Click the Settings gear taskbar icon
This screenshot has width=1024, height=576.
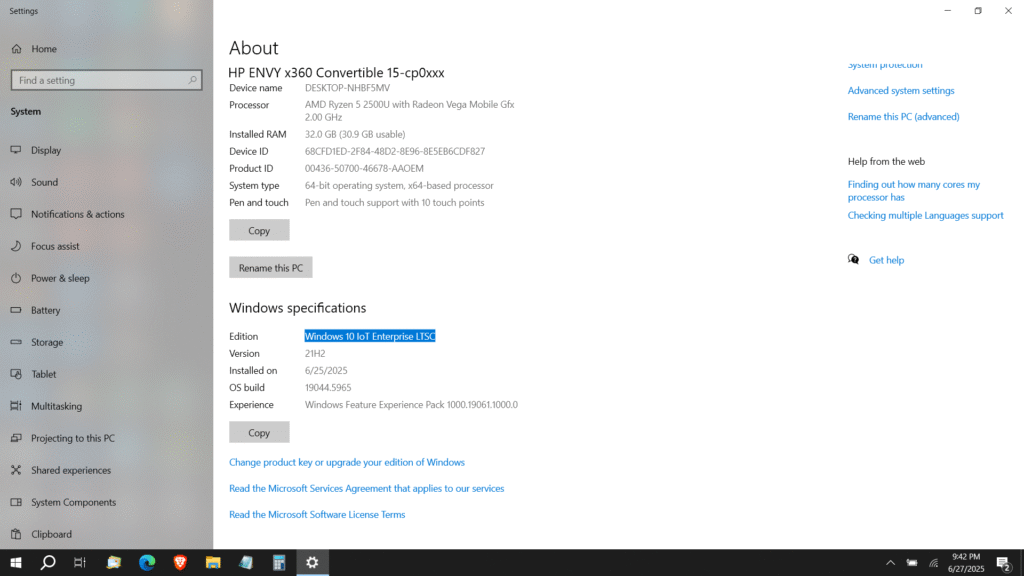(312, 562)
